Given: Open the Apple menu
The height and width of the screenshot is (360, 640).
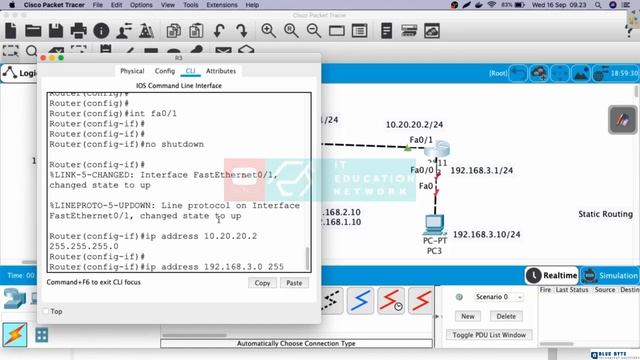Looking at the screenshot, I should (12, 5).
